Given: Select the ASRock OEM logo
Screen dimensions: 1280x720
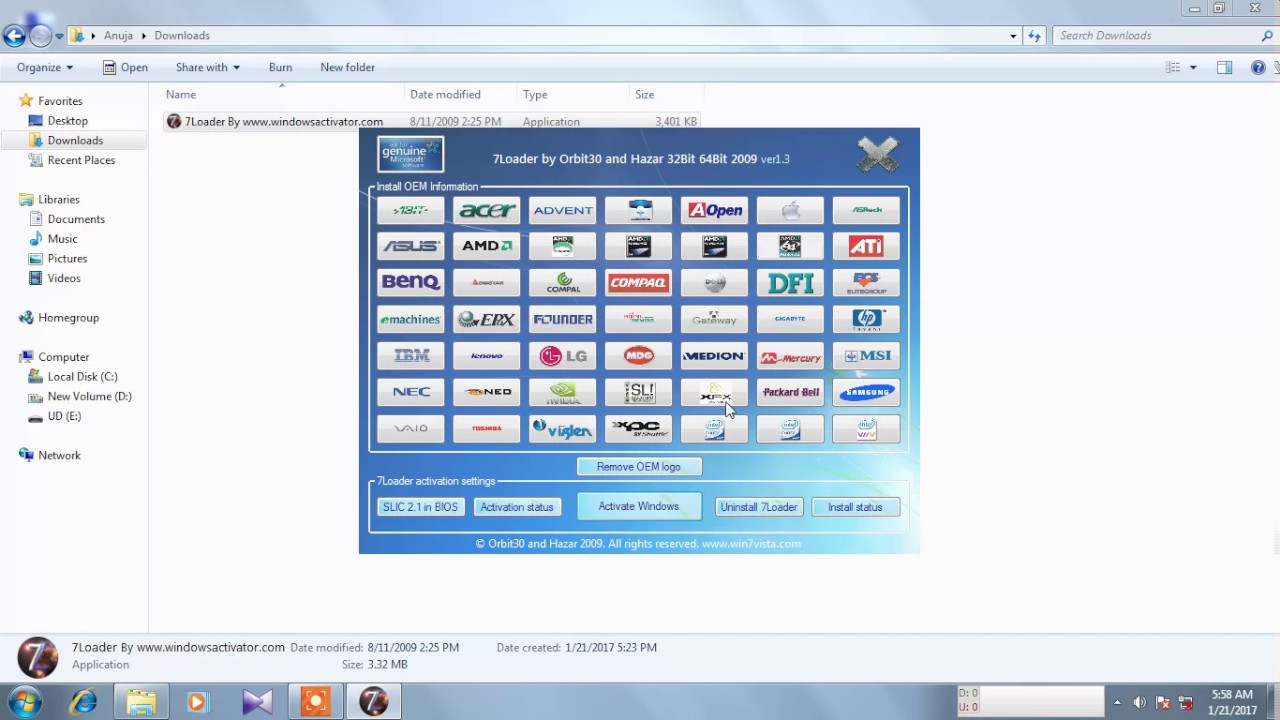Looking at the screenshot, I should [867, 210].
